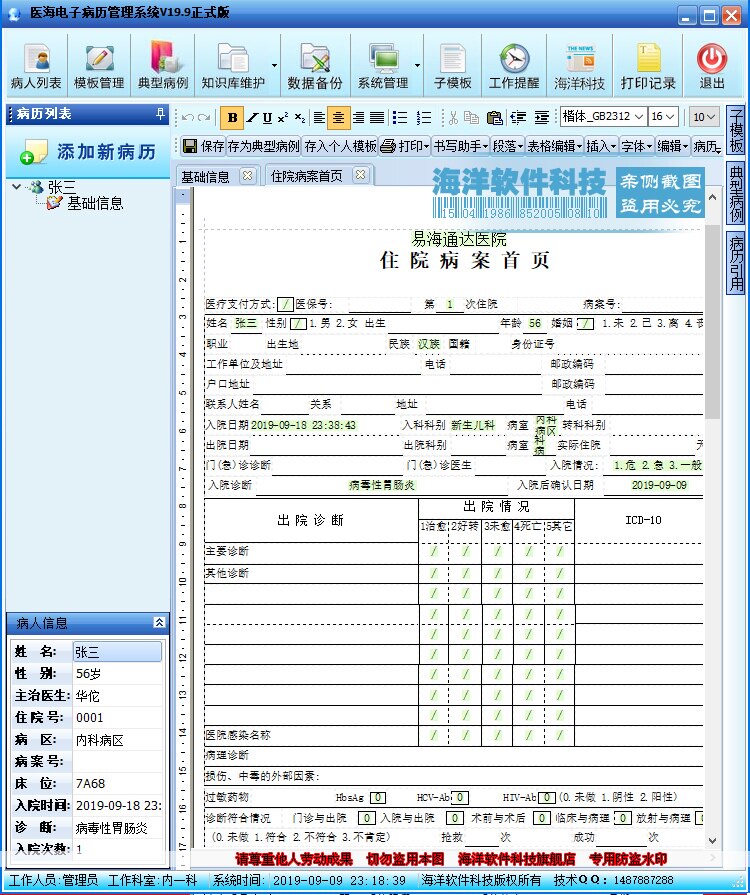The height and width of the screenshot is (895, 750).
Task: Click the 知识库维护 dropdown arrow
Action: coord(275,66)
